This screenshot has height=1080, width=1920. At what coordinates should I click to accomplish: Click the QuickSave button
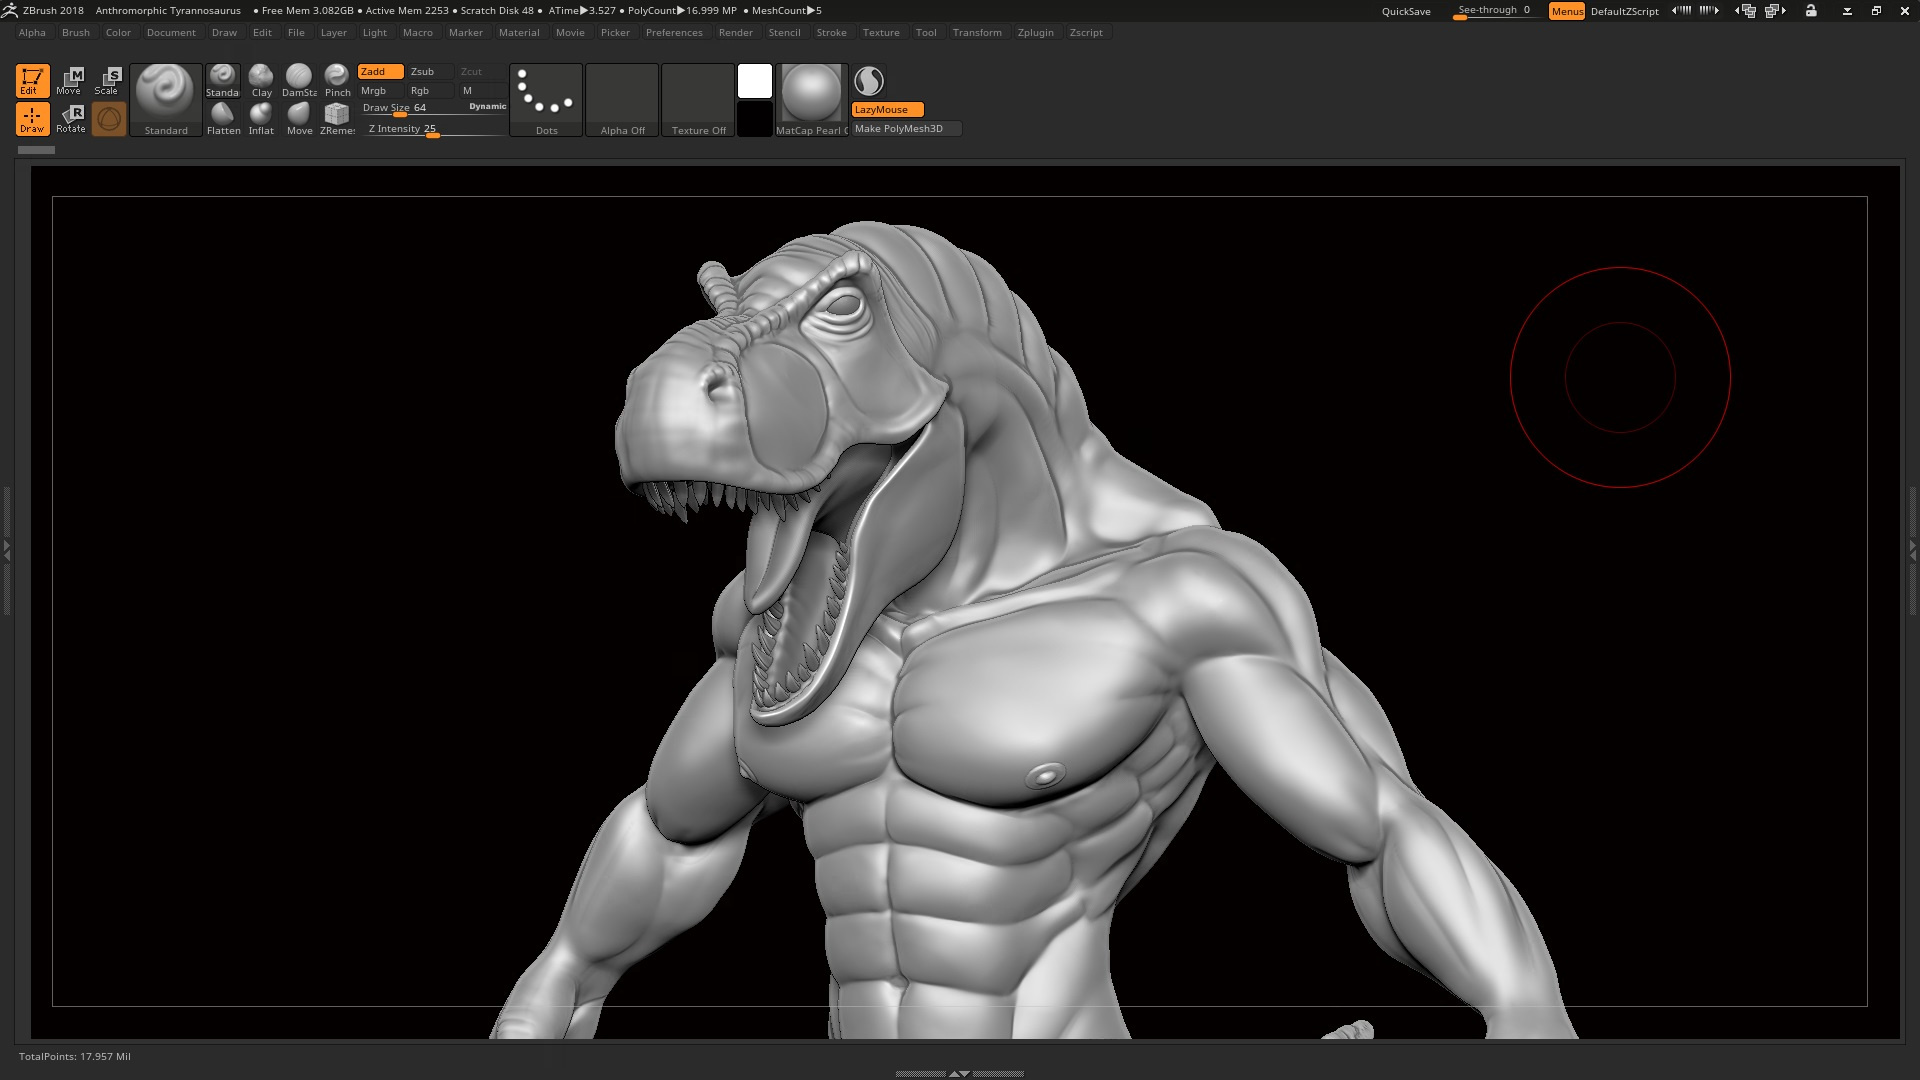click(1406, 11)
